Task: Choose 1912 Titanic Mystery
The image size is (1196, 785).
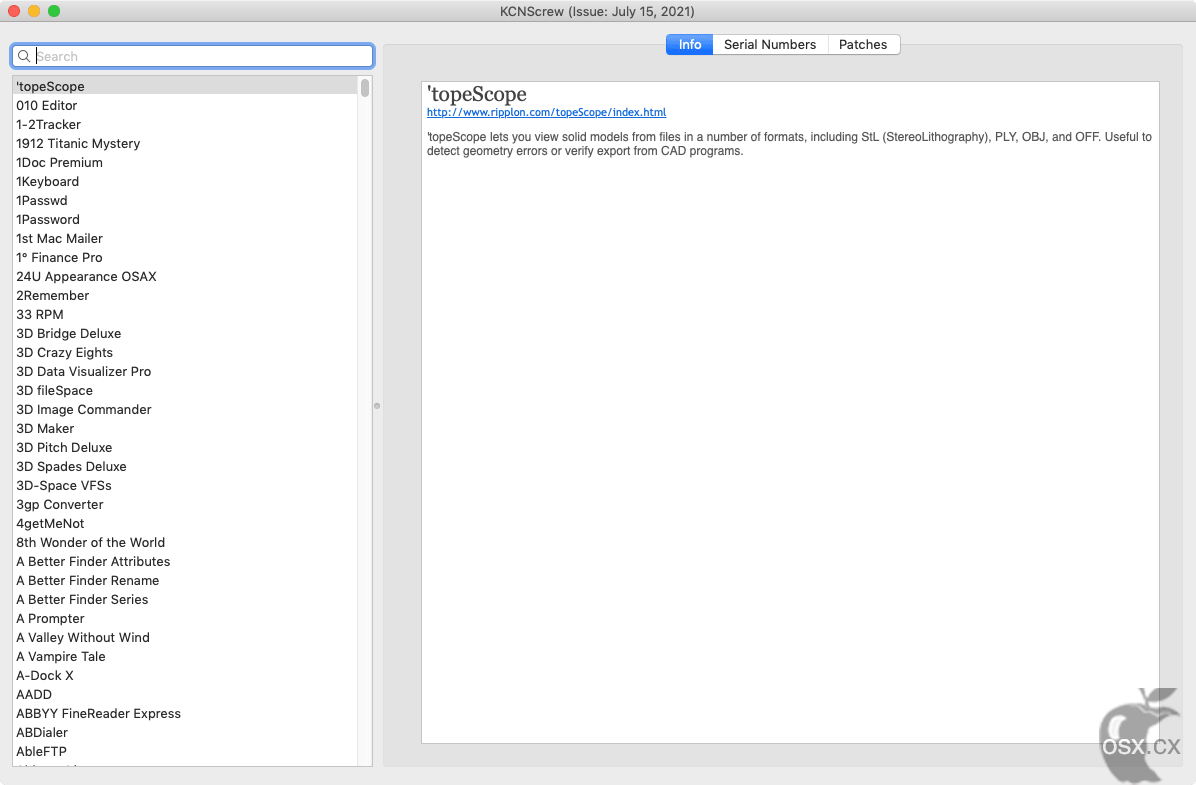Action: point(185,143)
